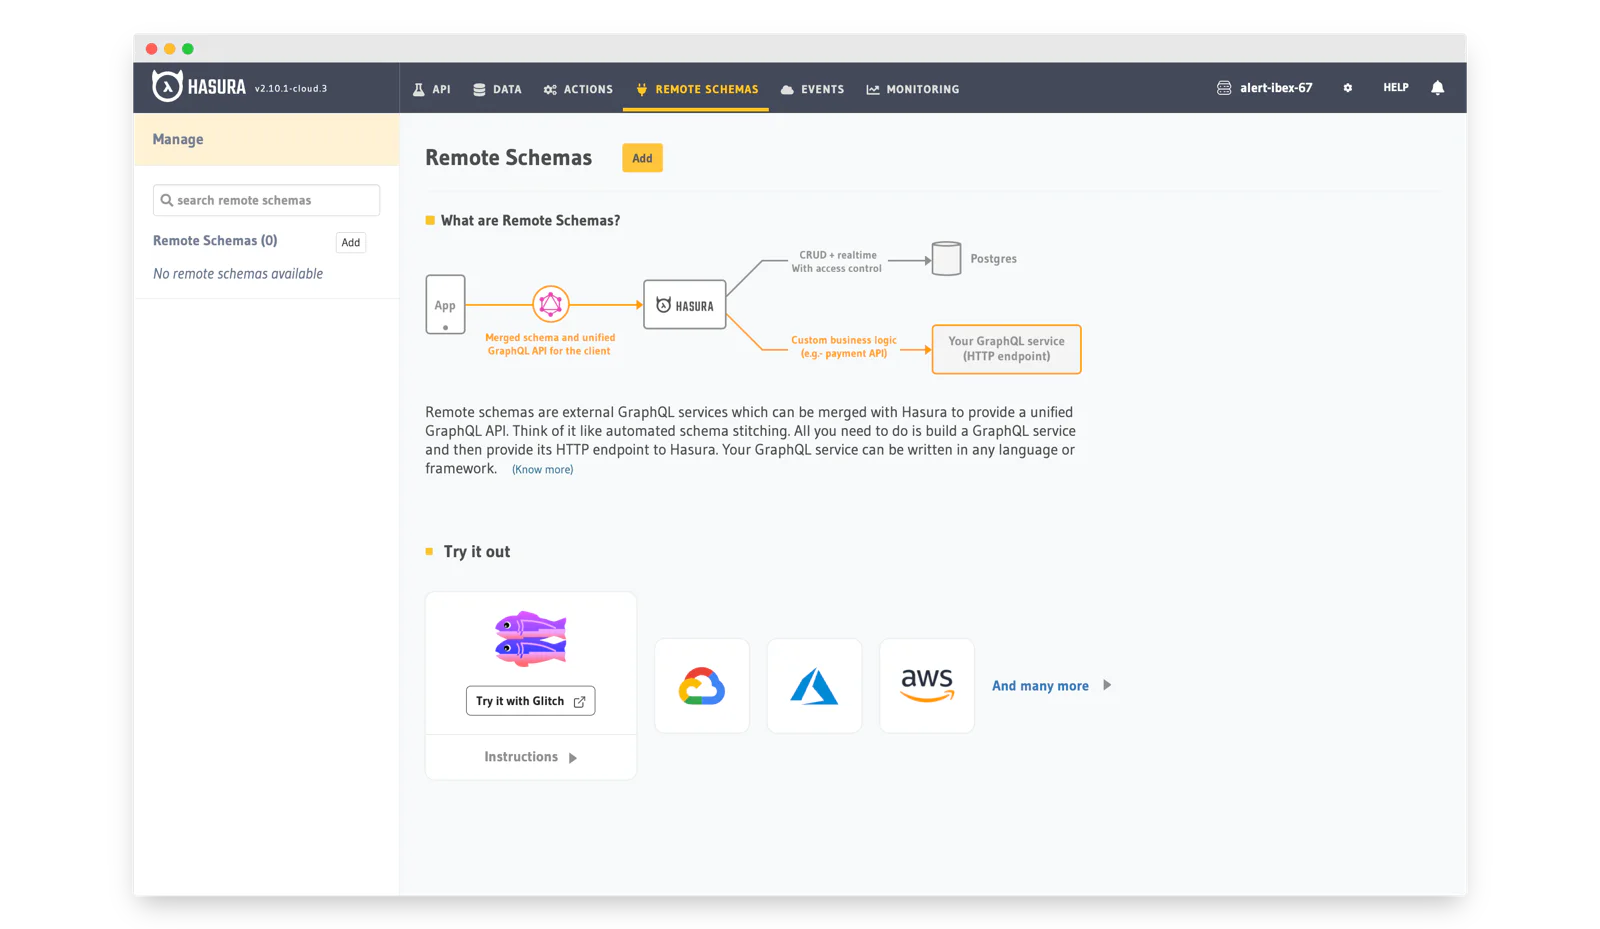This screenshot has height=929, width=1600.
Task: Click the CRUD + realtime label
Action: (x=837, y=261)
